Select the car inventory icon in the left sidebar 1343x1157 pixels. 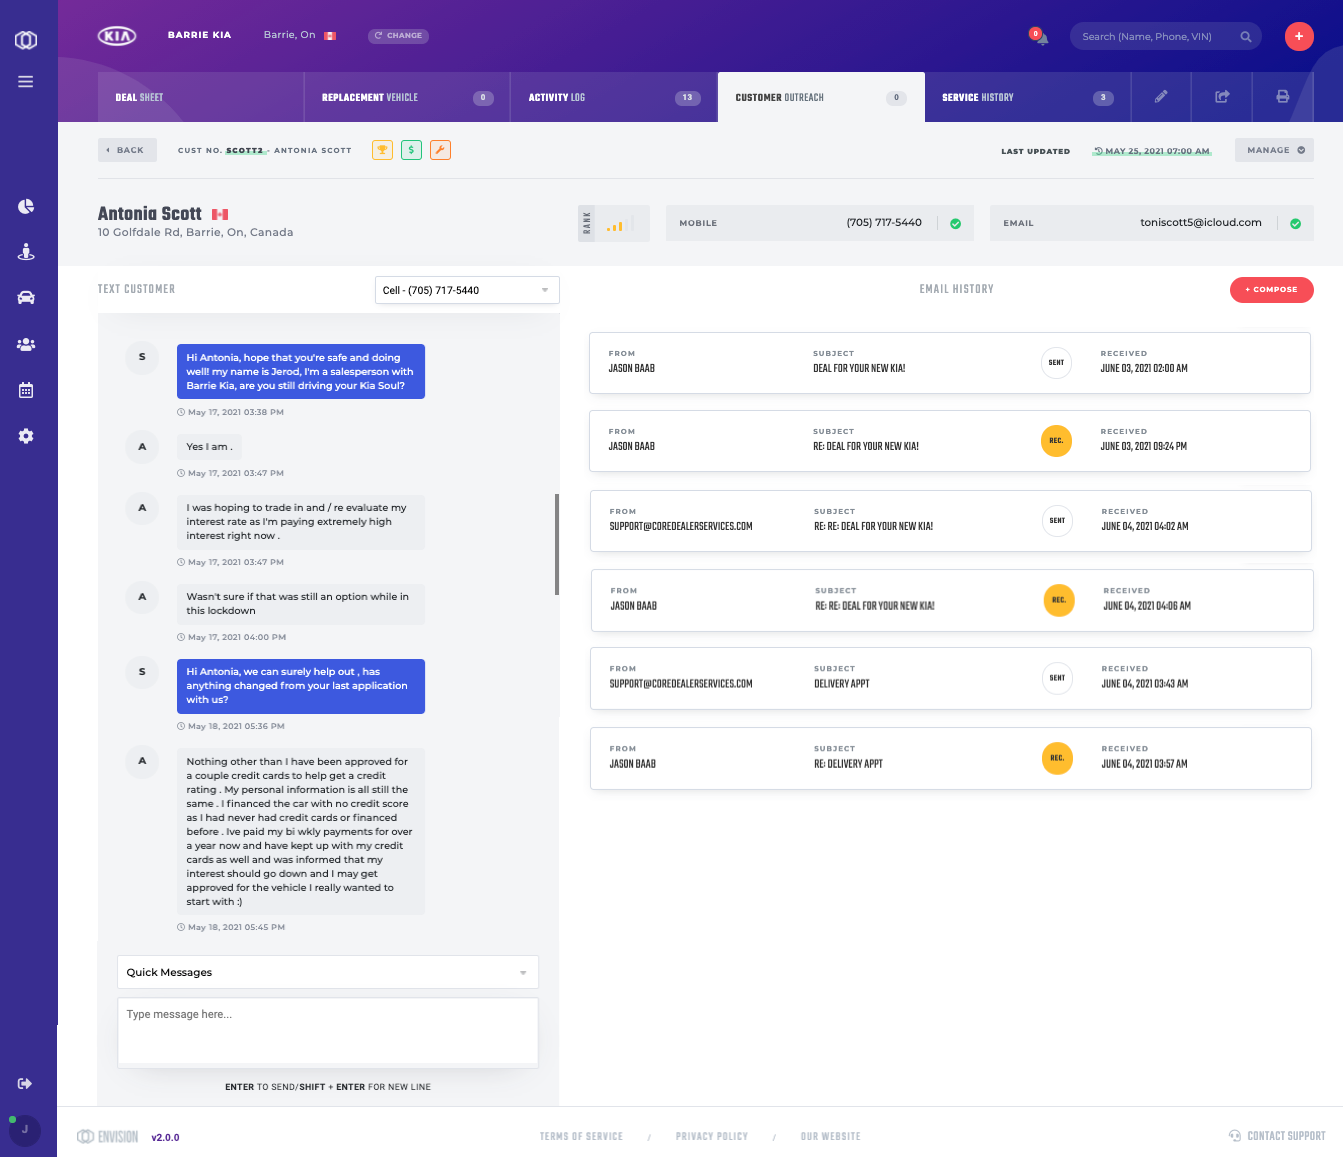tap(26, 298)
